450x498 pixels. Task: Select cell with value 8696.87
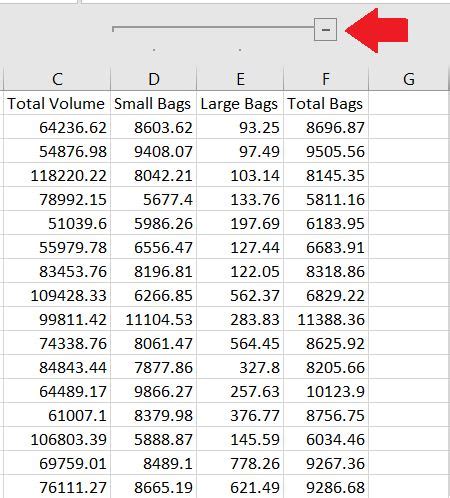326,127
